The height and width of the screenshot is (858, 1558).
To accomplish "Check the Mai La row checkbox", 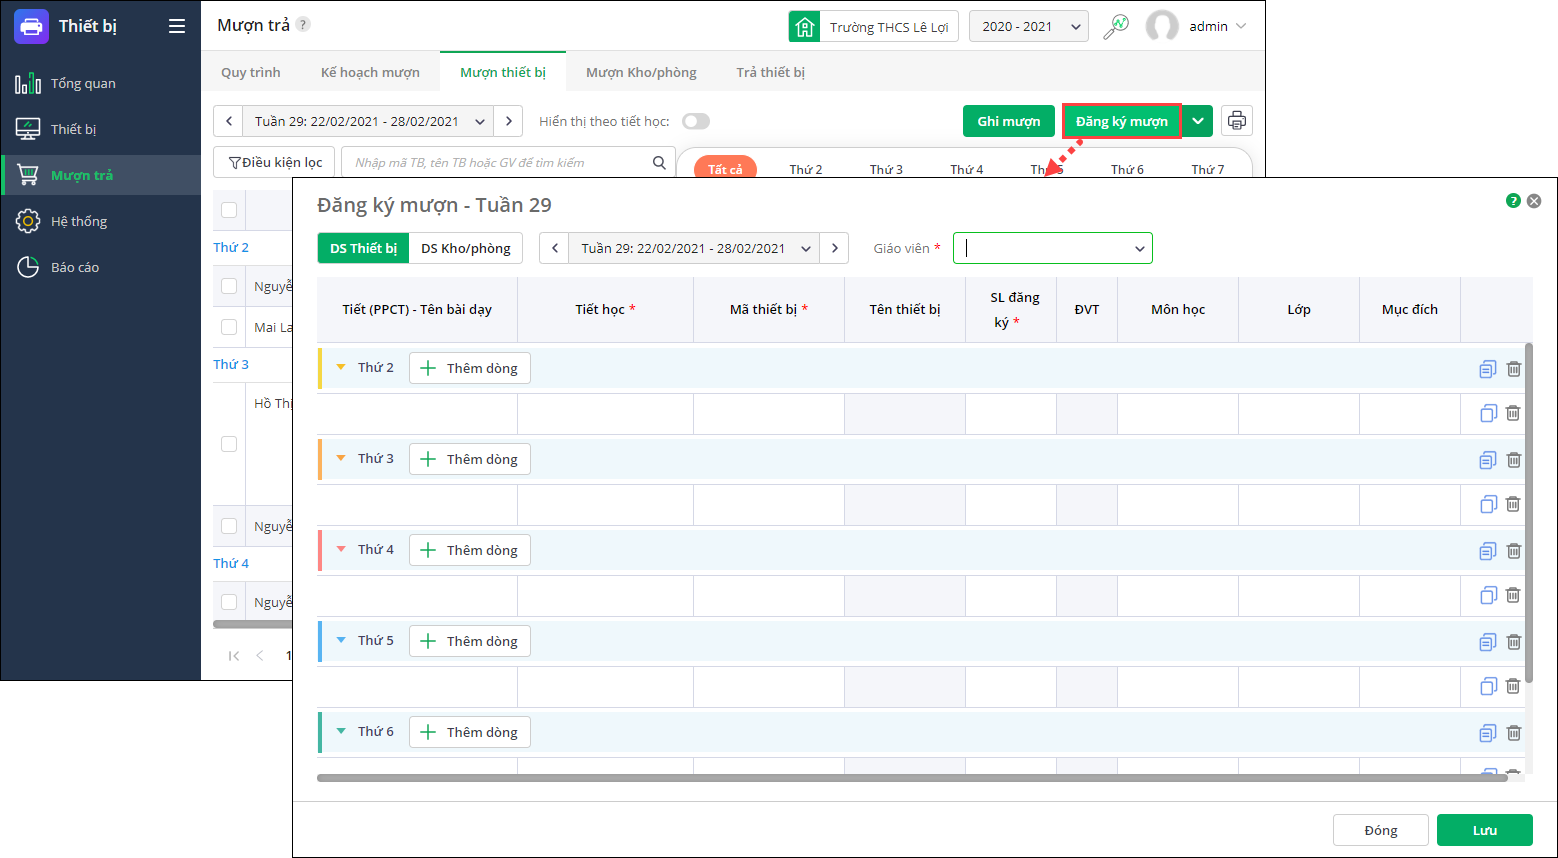I will tap(229, 327).
